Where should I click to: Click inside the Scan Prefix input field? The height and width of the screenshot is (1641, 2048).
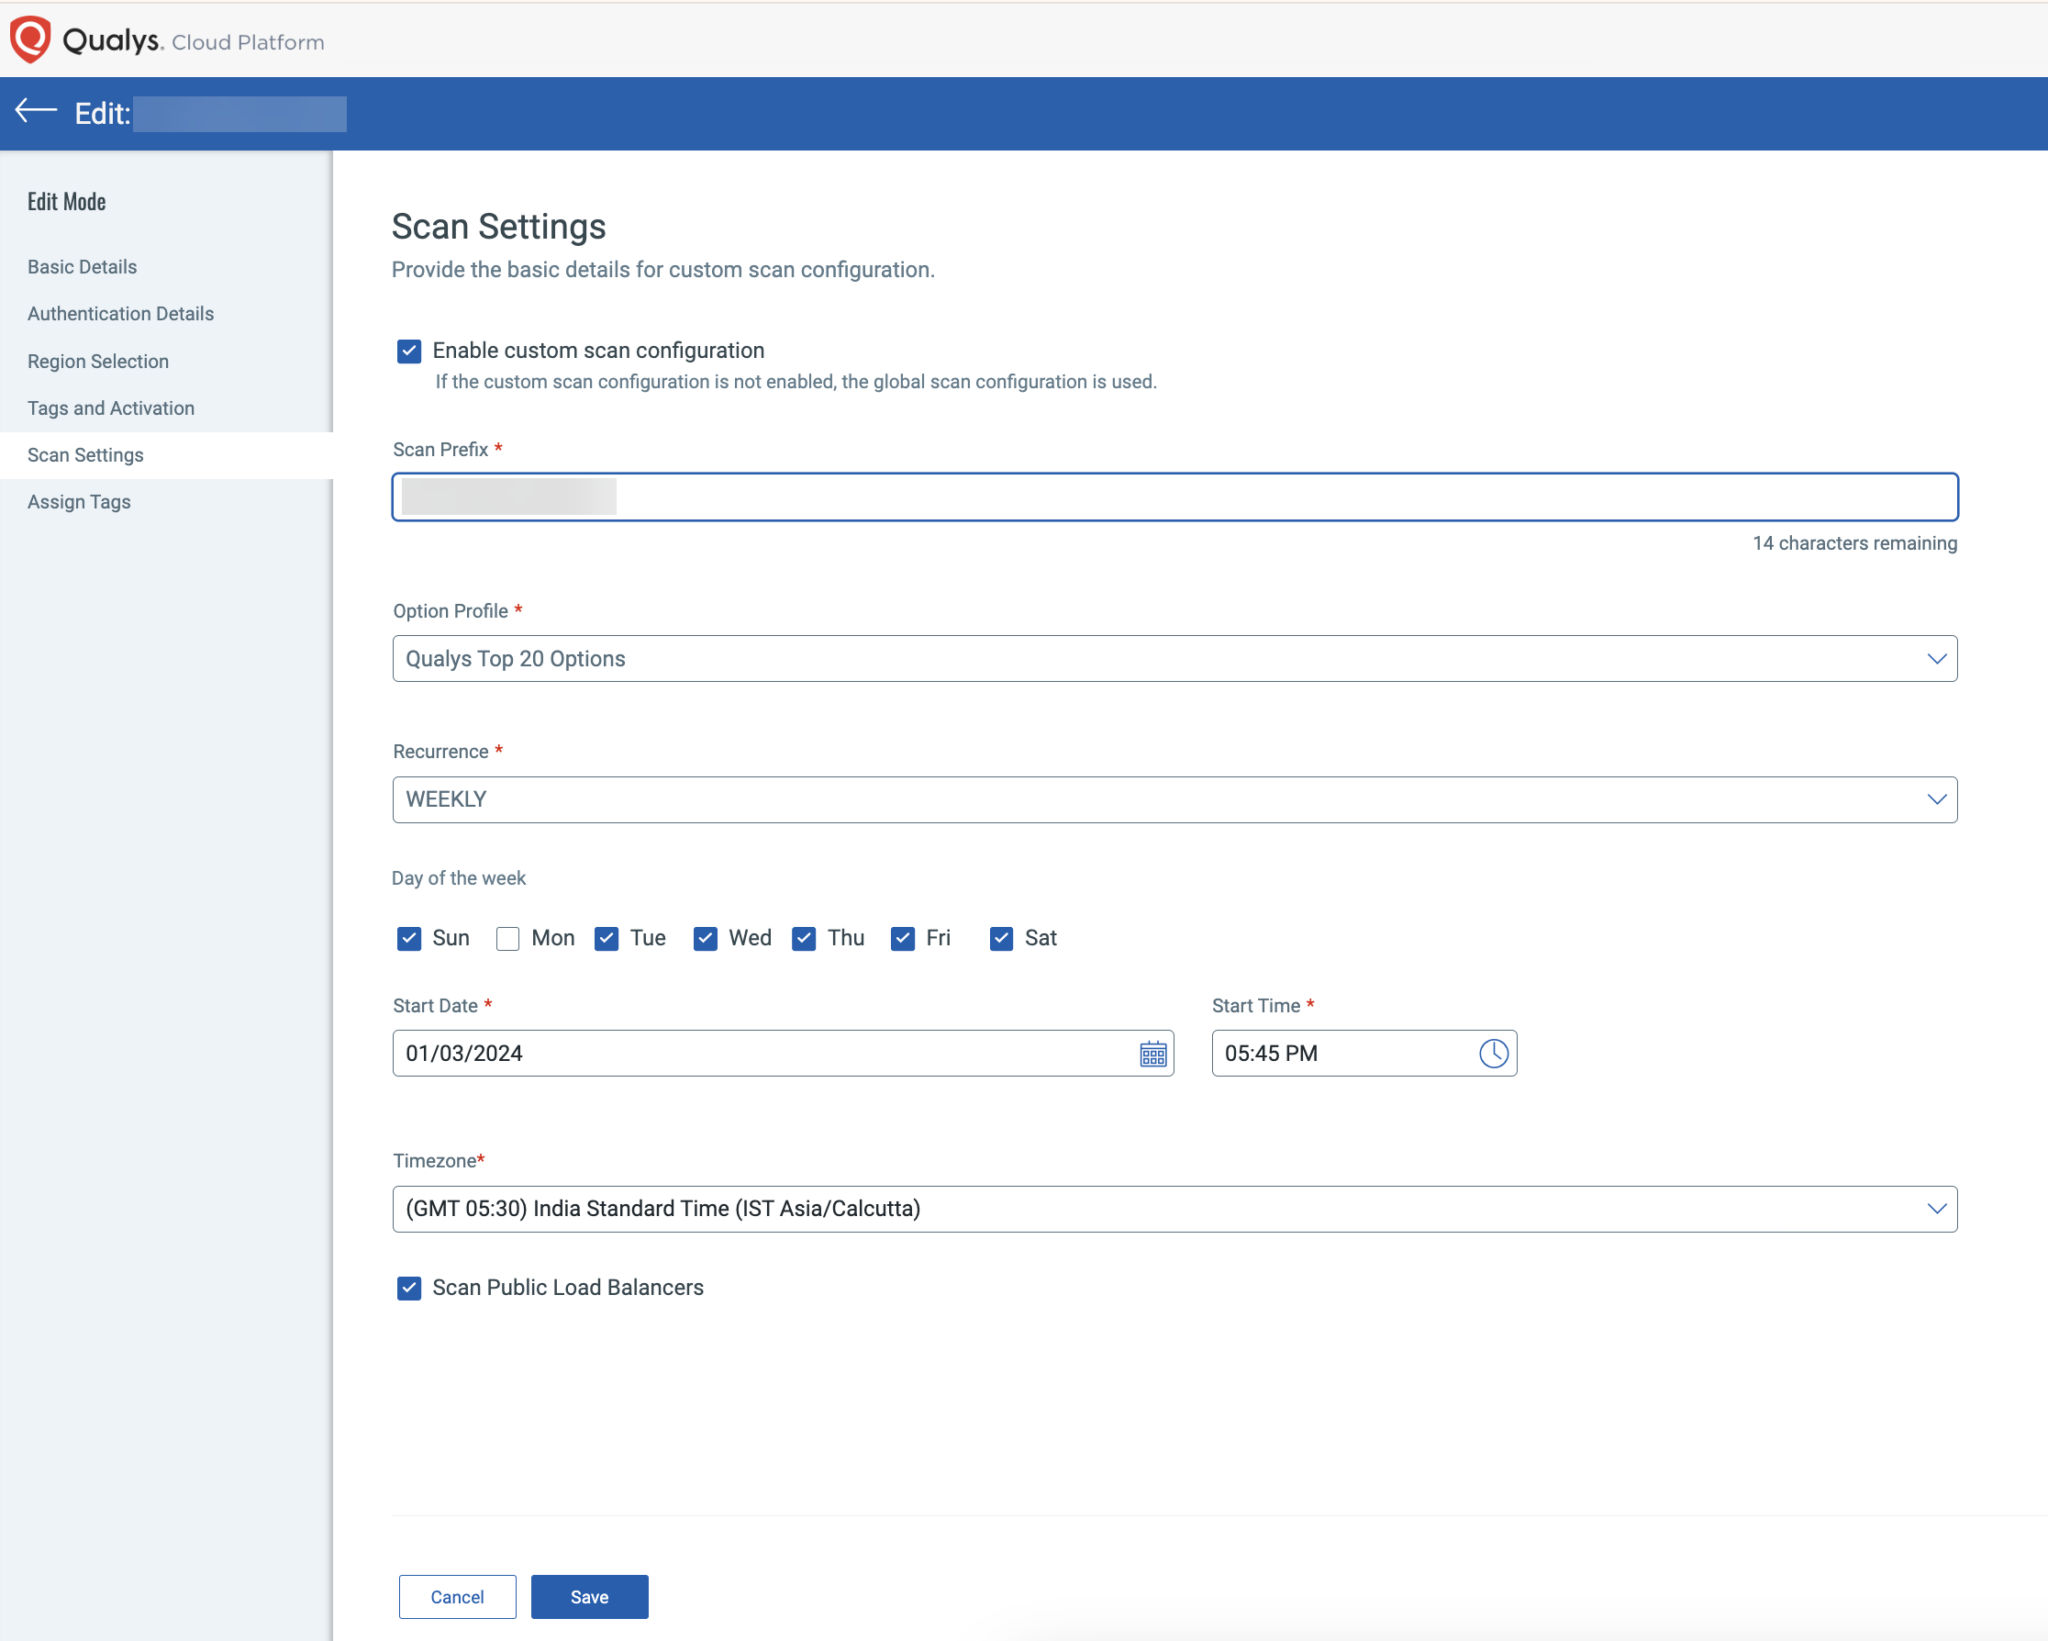(1174, 496)
